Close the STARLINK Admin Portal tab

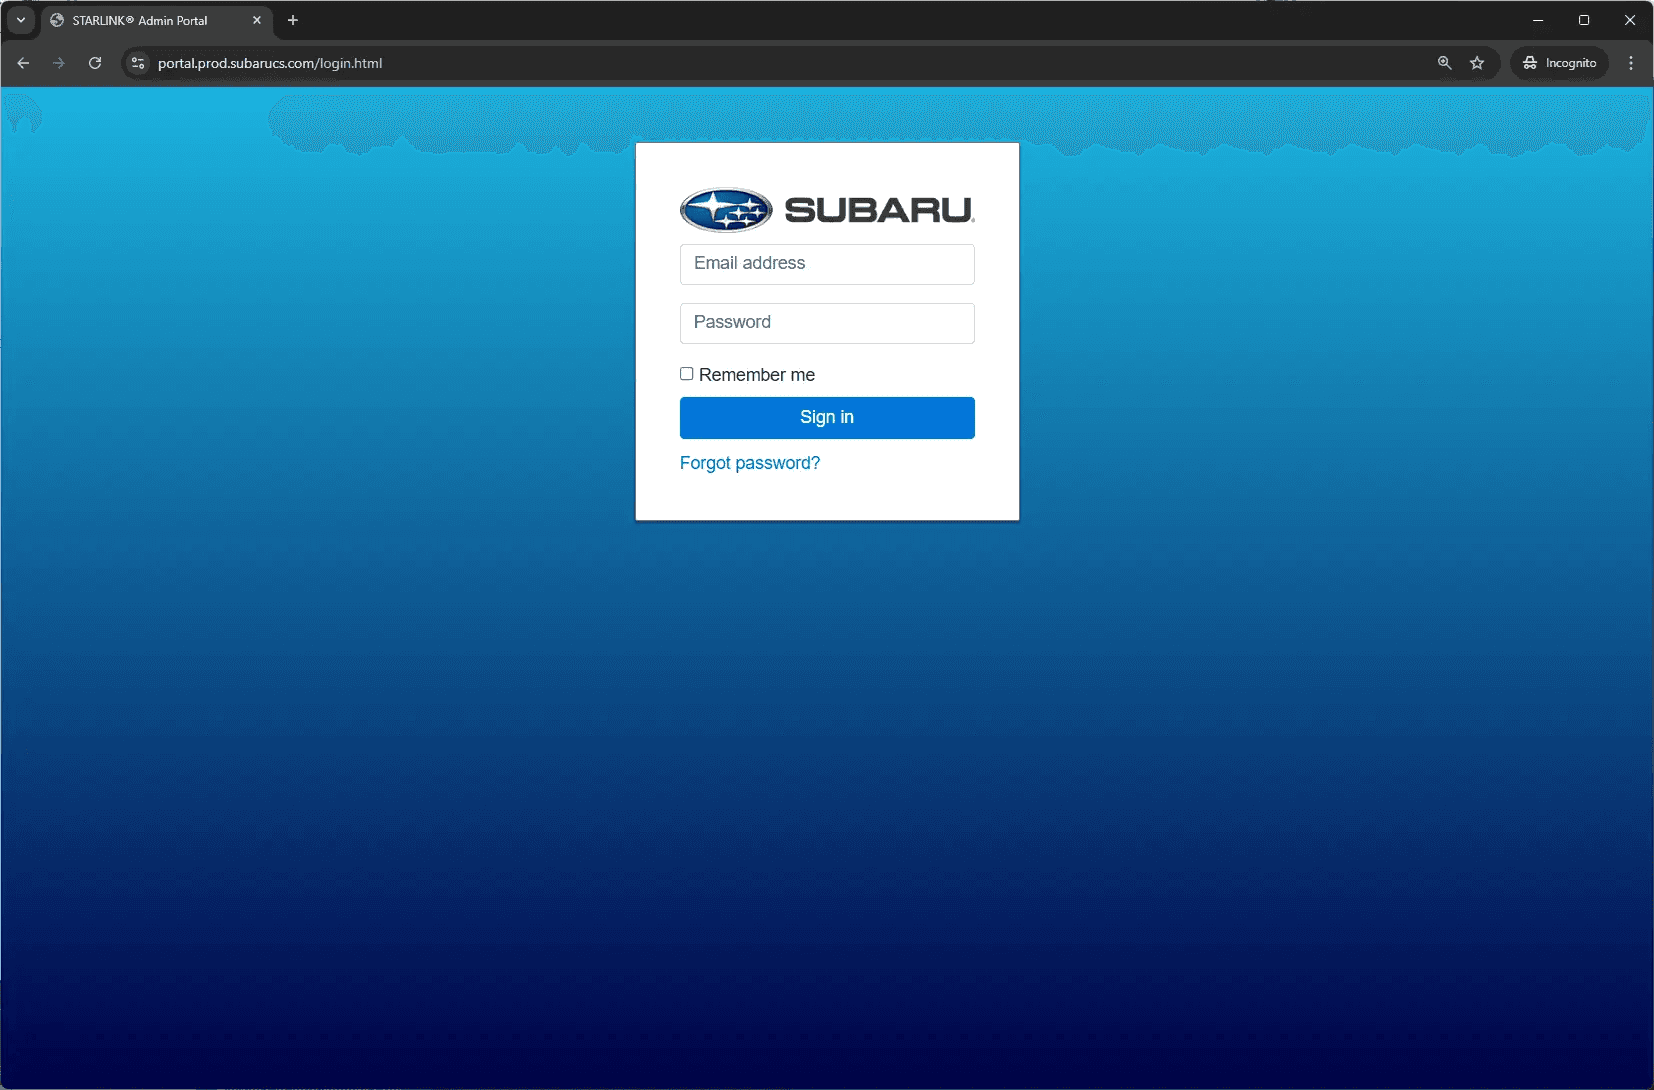tap(257, 20)
